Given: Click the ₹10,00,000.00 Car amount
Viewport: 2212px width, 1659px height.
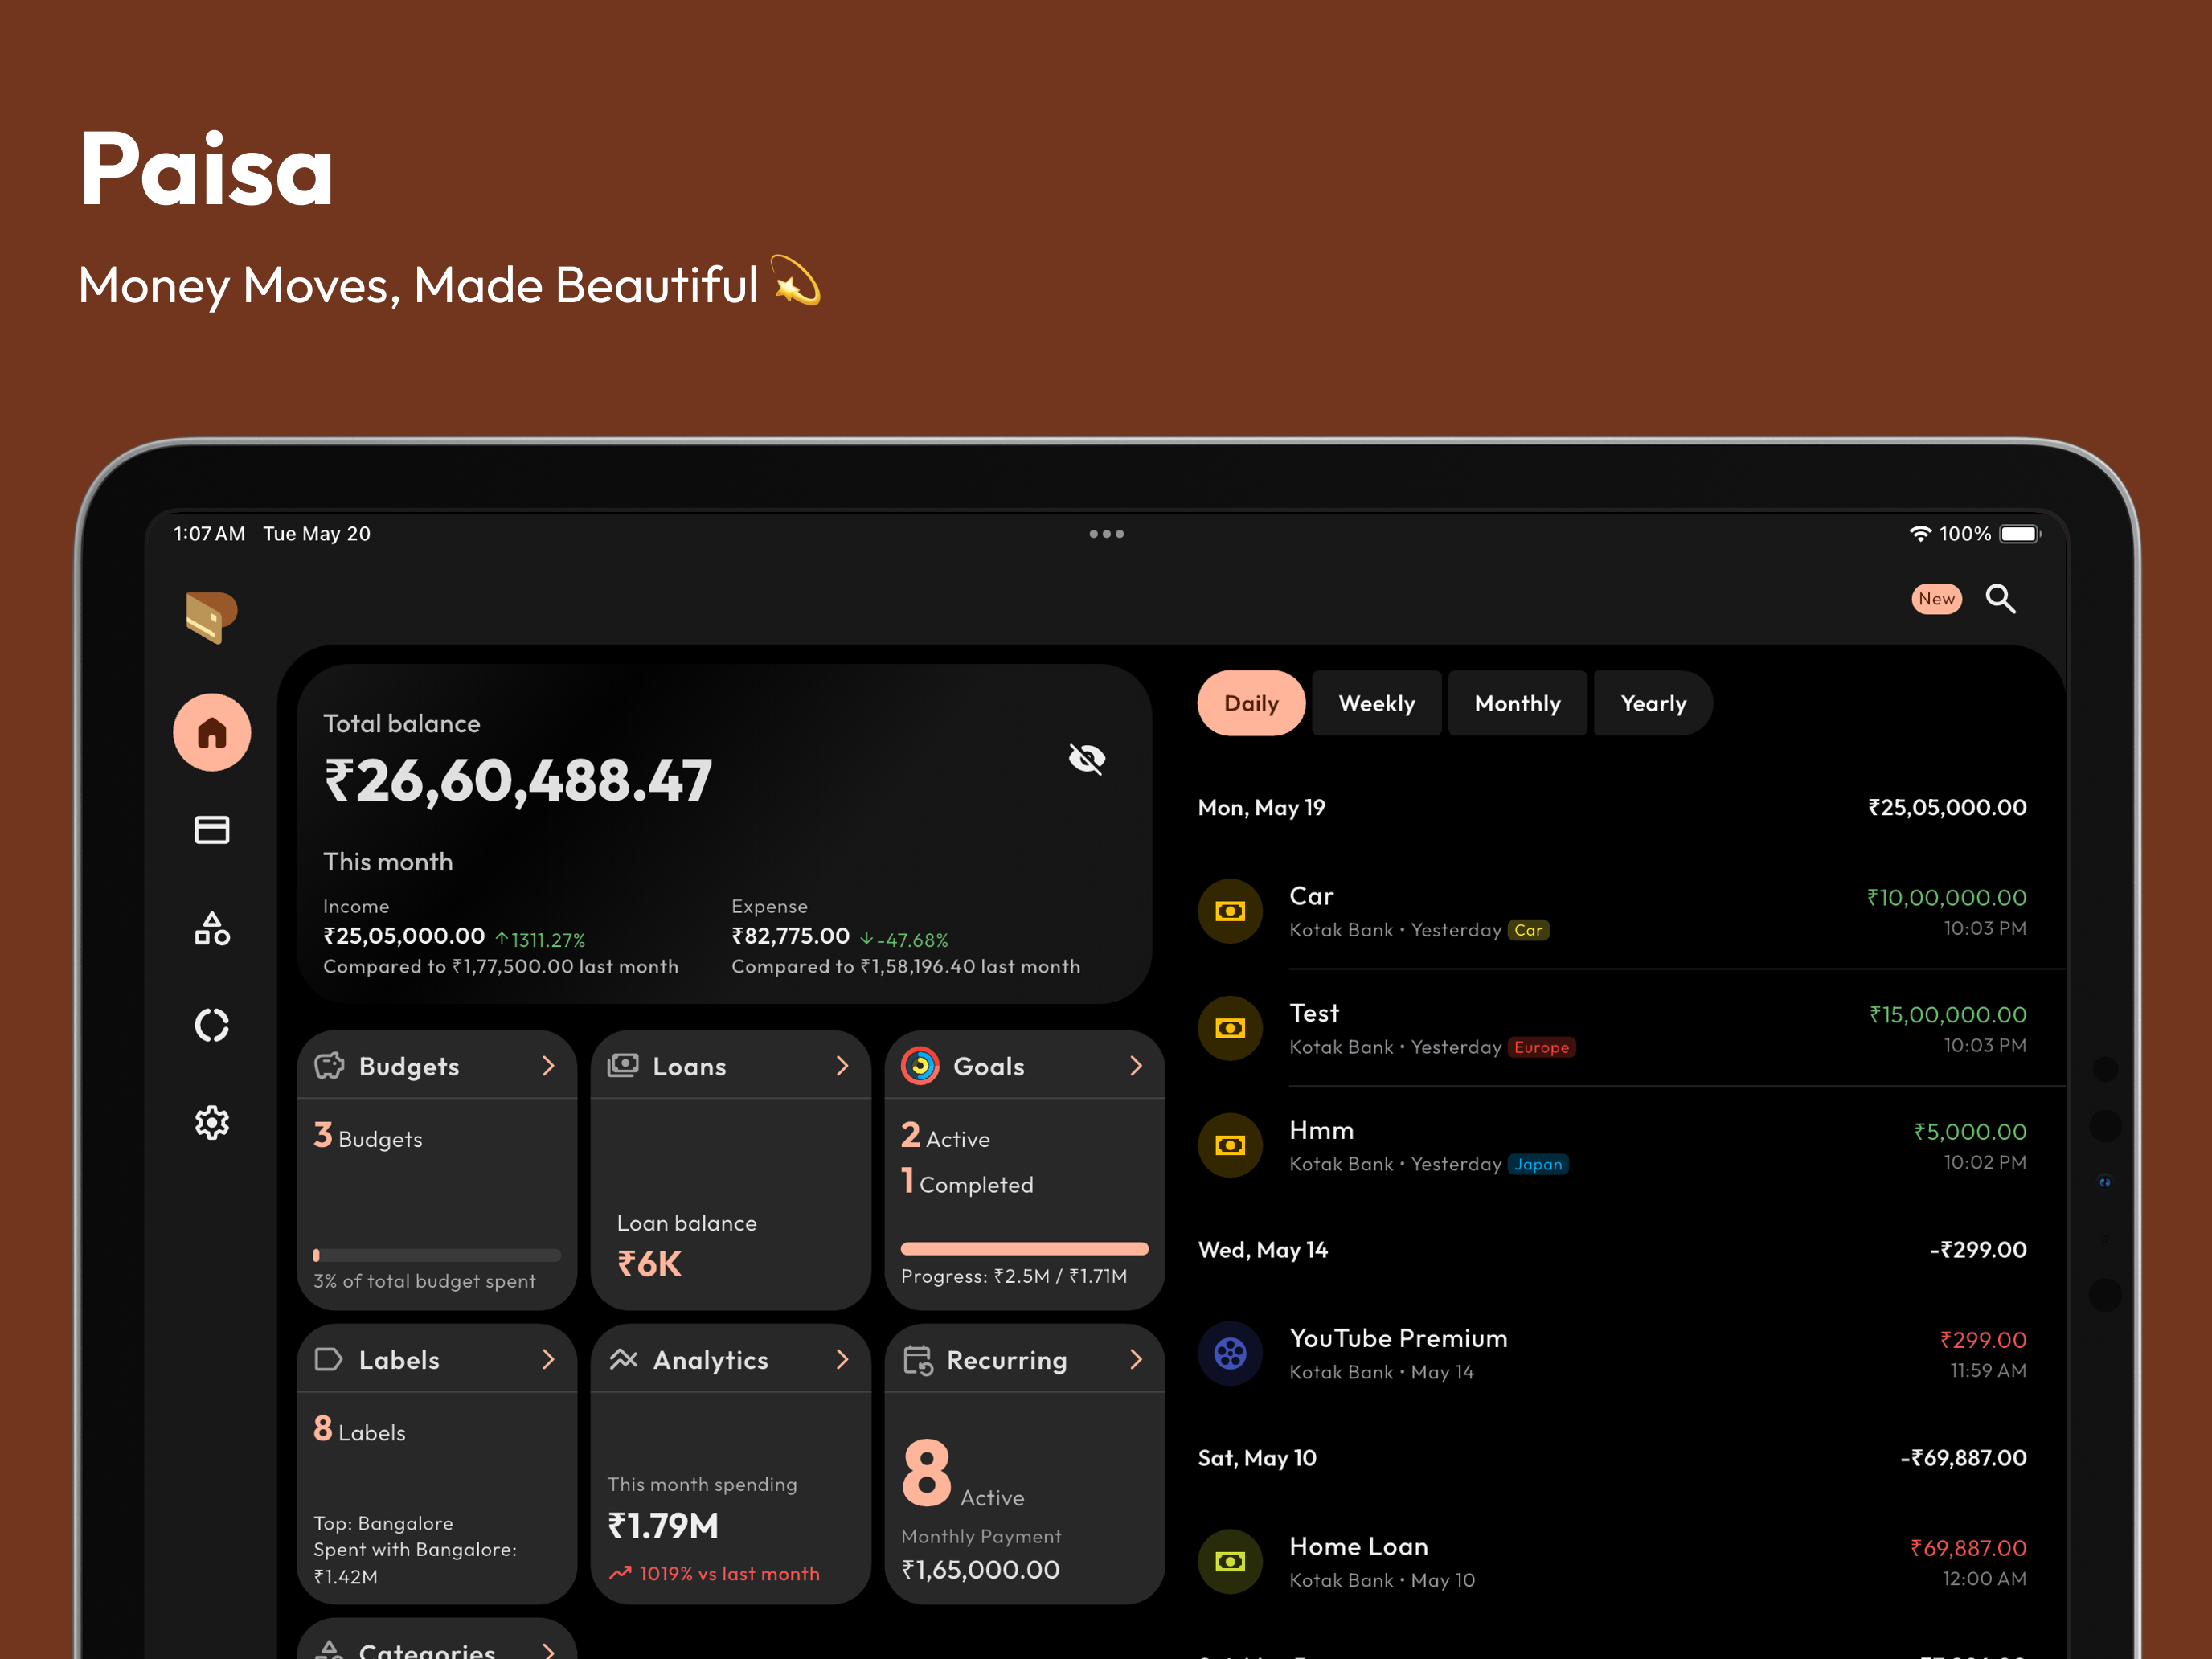Looking at the screenshot, I should (1946, 897).
